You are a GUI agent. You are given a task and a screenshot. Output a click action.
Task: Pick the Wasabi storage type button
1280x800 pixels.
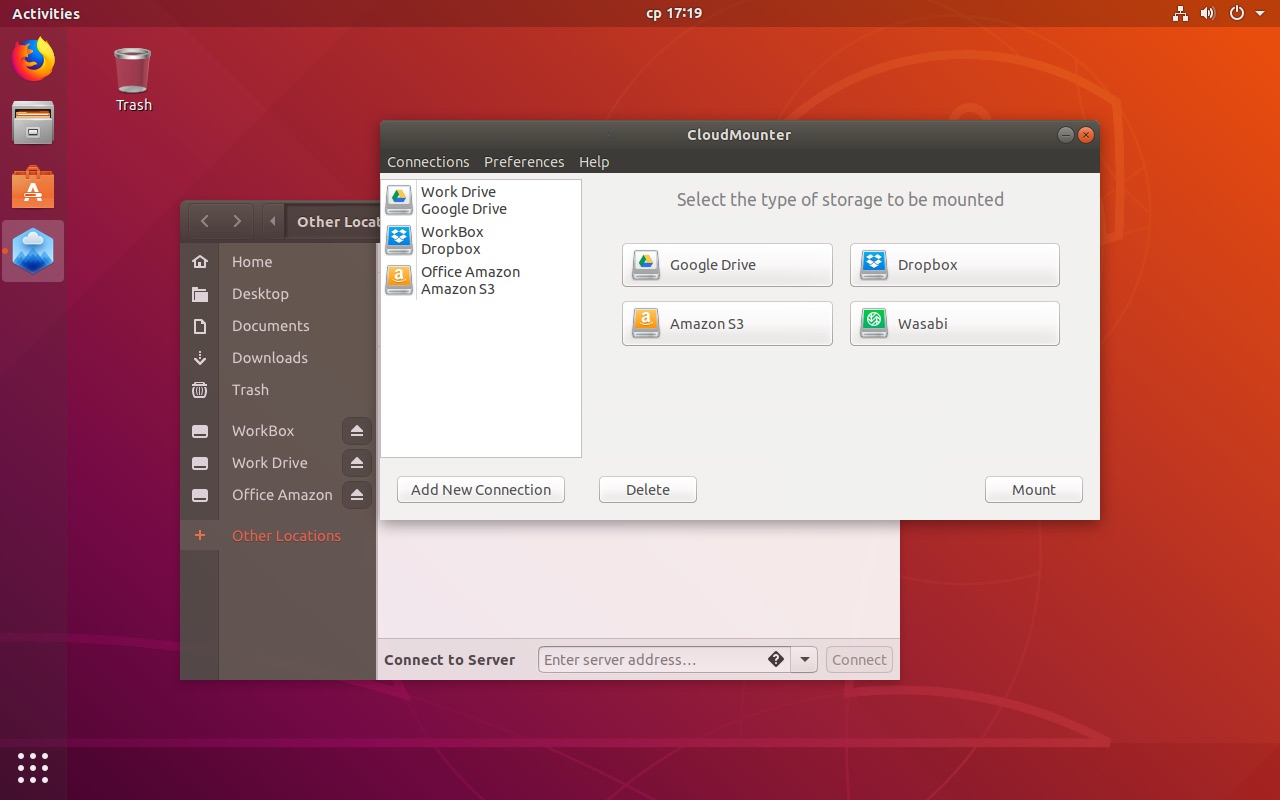coord(954,324)
